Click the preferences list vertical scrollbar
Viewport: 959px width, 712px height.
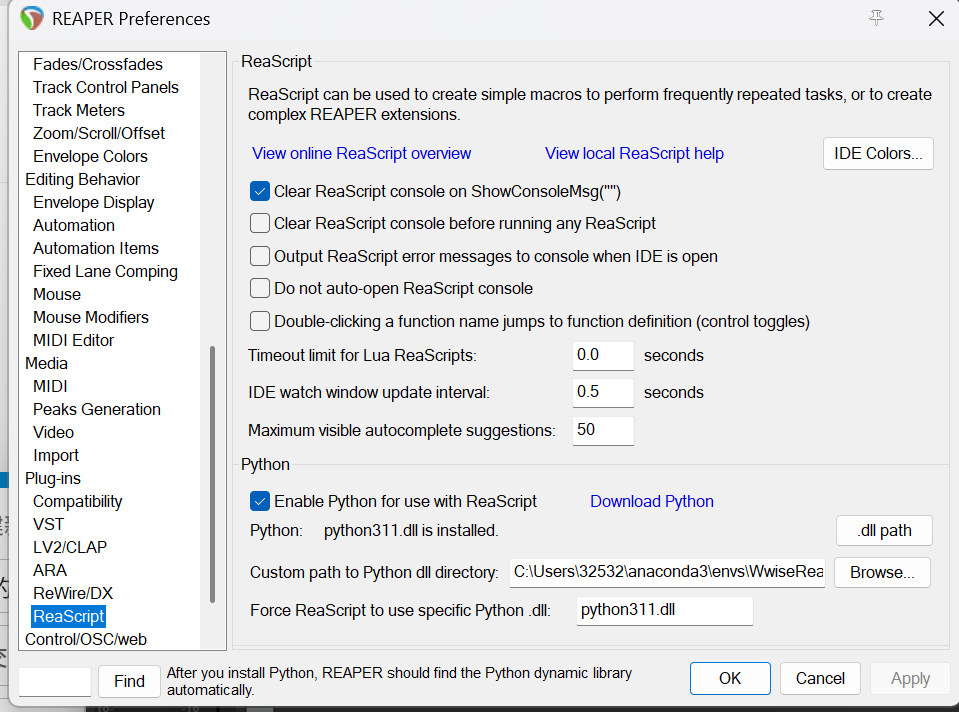pyautogui.click(x=212, y=474)
